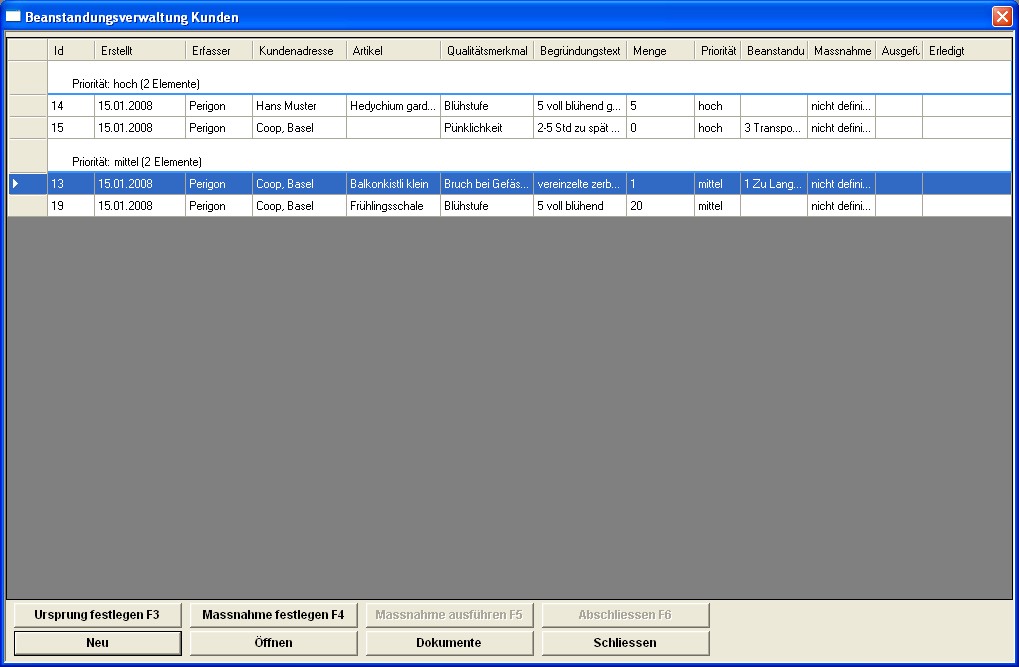The image size is (1019, 667).
Task: Collapse the 'Priorität: mittel (2 Elemente)' group
Action: click(529, 156)
